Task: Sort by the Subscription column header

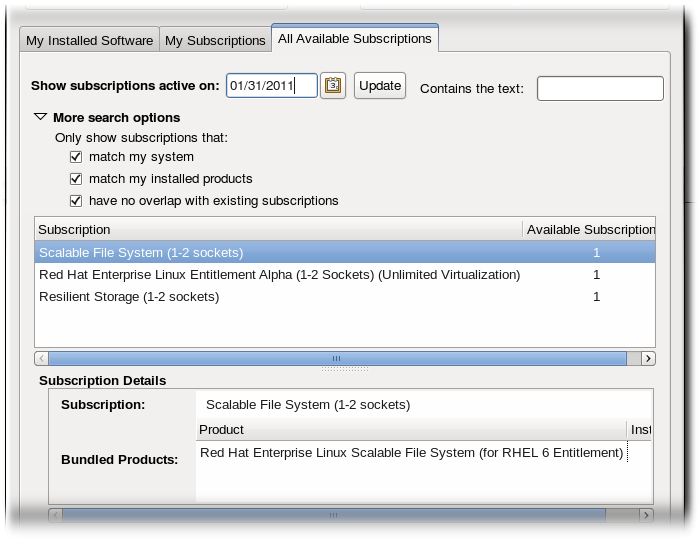Action: tap(278, 229)
